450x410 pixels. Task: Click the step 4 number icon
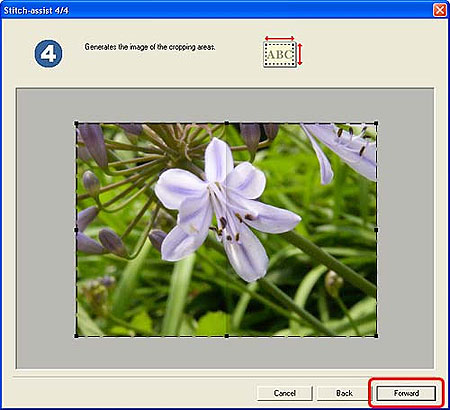point(48,54)
